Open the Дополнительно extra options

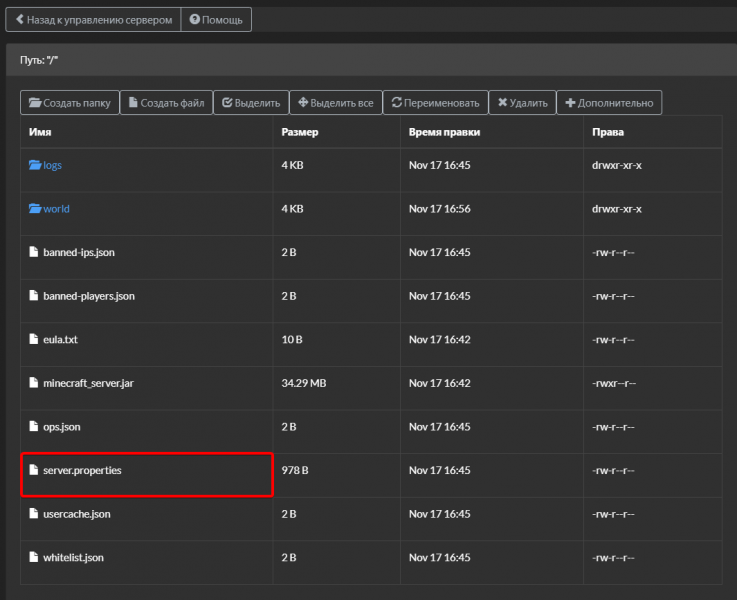pos(609,102)
